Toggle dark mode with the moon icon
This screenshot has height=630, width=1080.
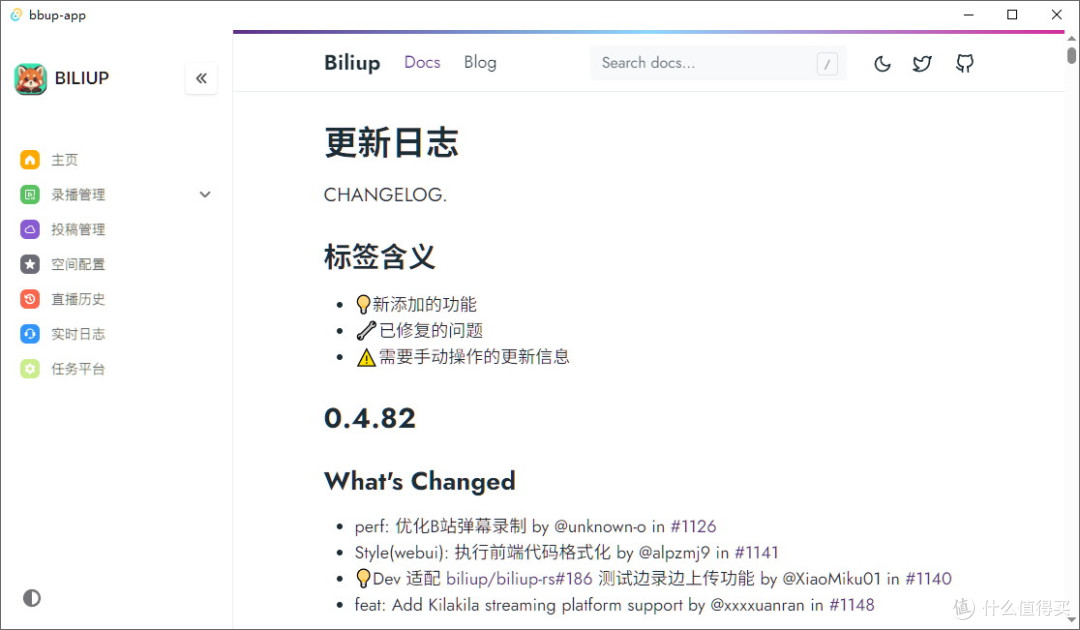(882, 64)
